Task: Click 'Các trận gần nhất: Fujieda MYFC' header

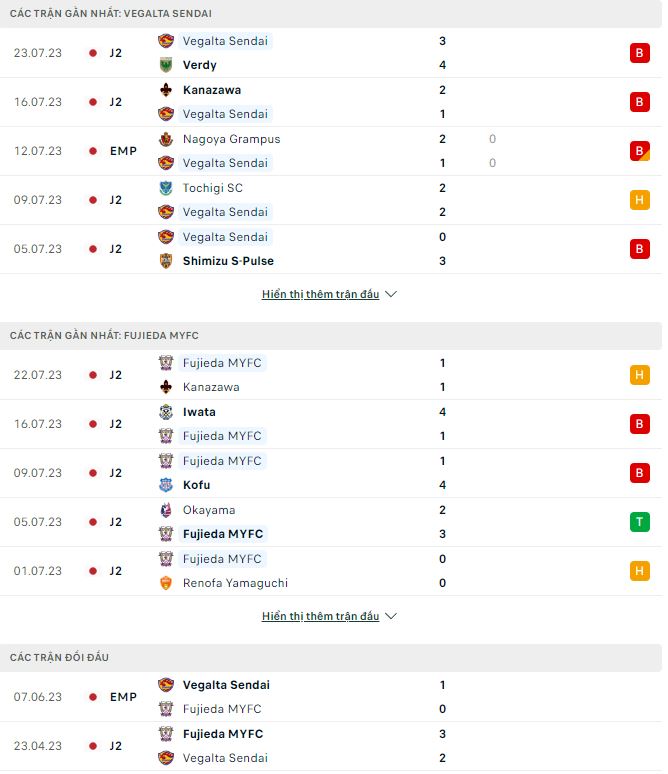Action: [x=104, y=335]
